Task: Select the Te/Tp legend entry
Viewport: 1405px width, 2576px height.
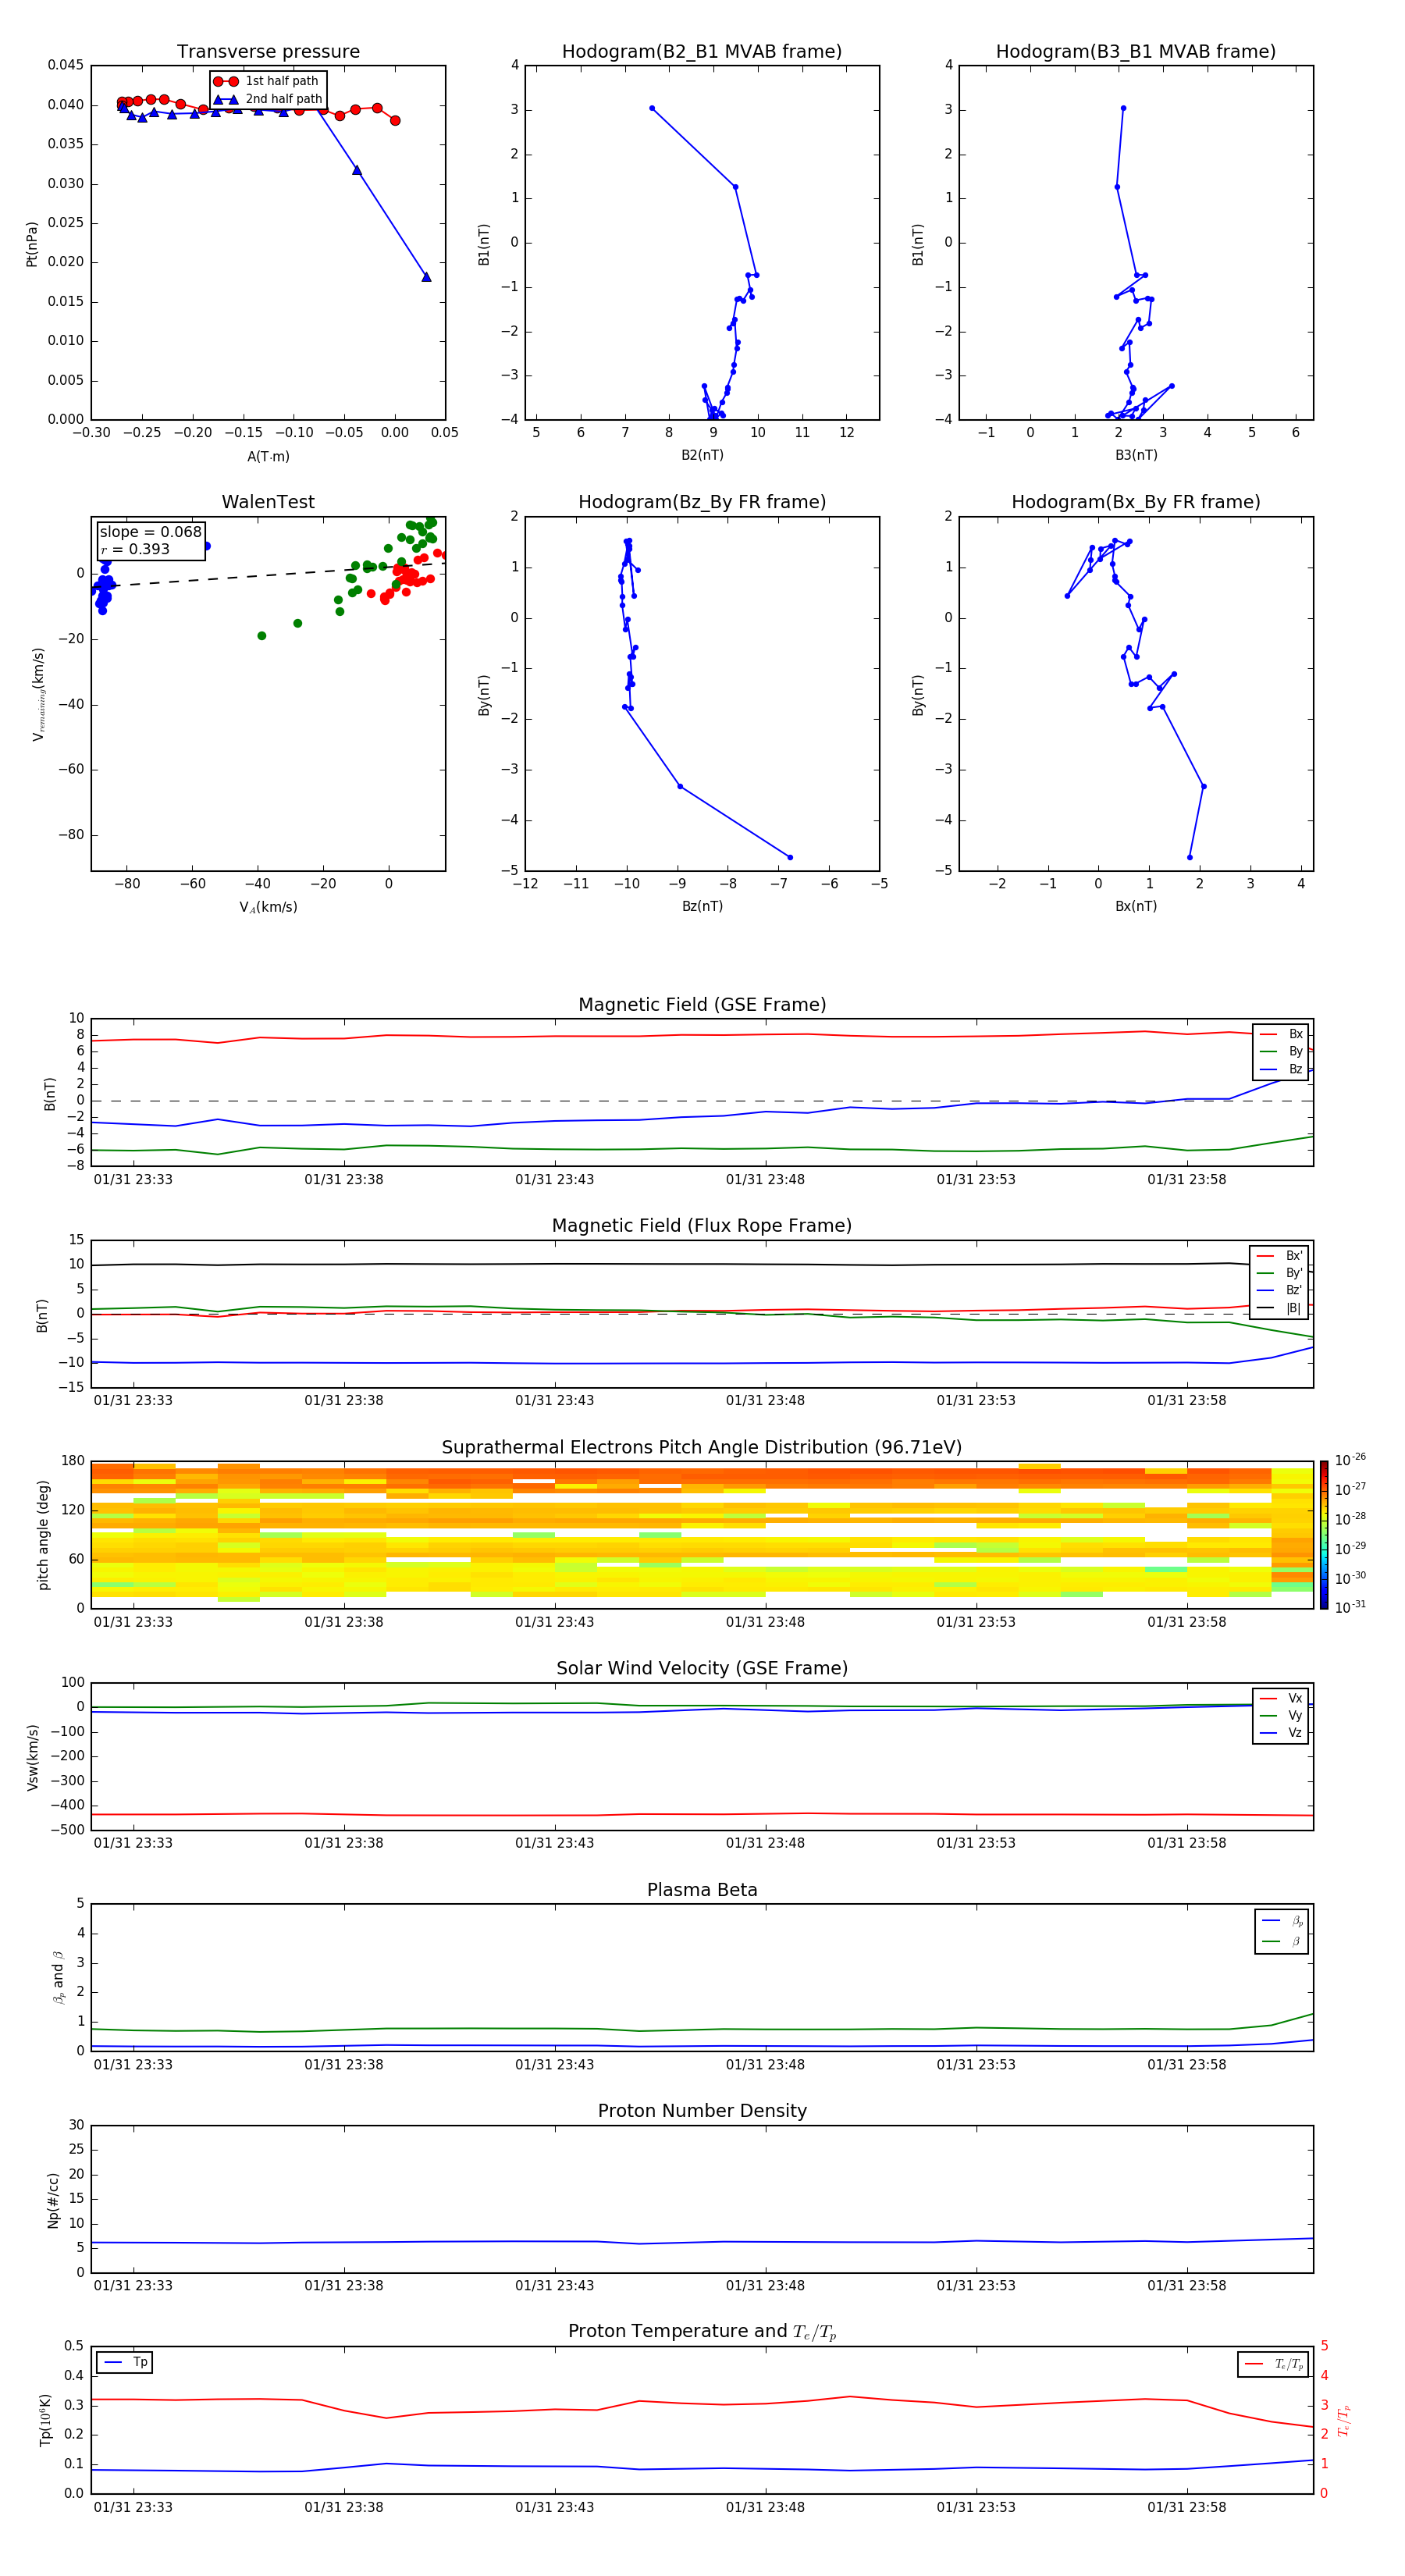Action: click(1274, 2364)
